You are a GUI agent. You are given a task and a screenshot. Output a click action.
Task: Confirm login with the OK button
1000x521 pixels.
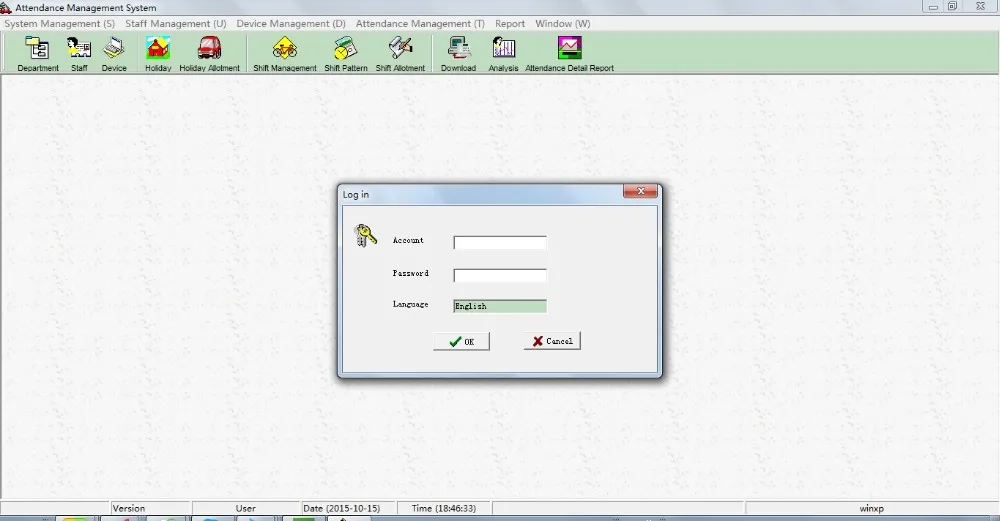coord(462,341)
